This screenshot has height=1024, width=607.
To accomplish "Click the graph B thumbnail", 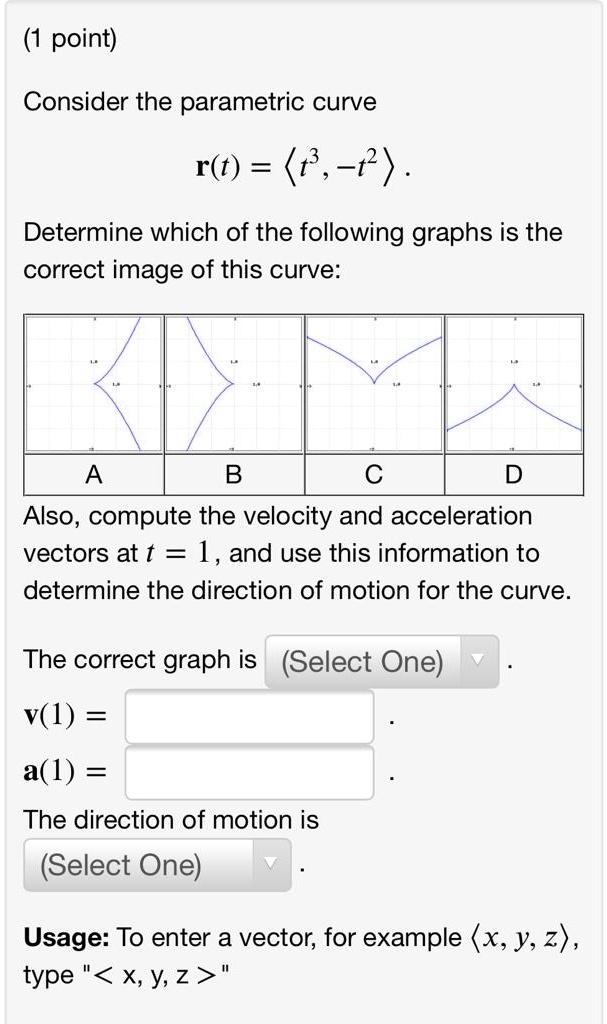I will click(234, 382).
